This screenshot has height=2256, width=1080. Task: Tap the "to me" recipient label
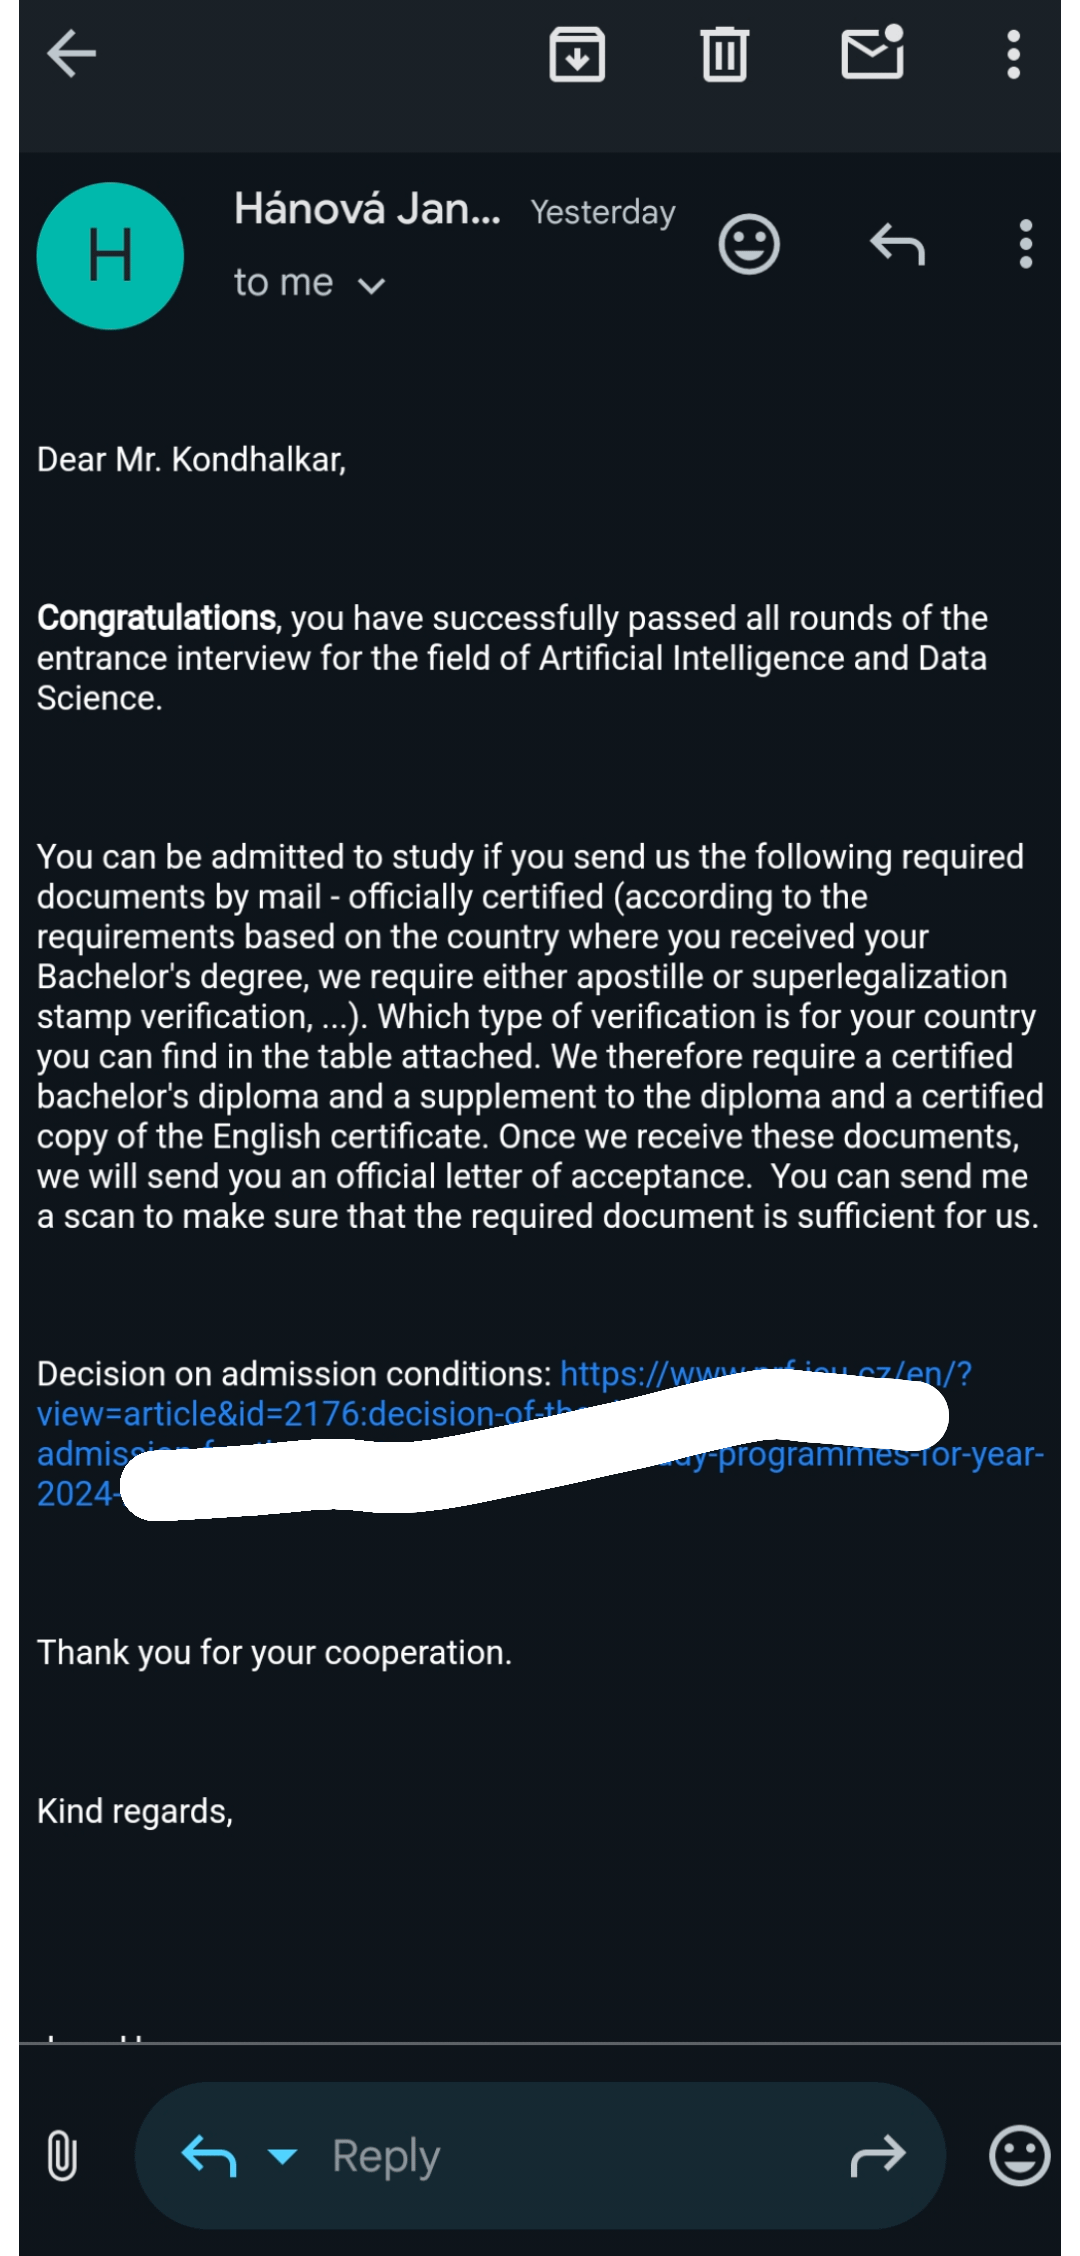click(283, 282)
